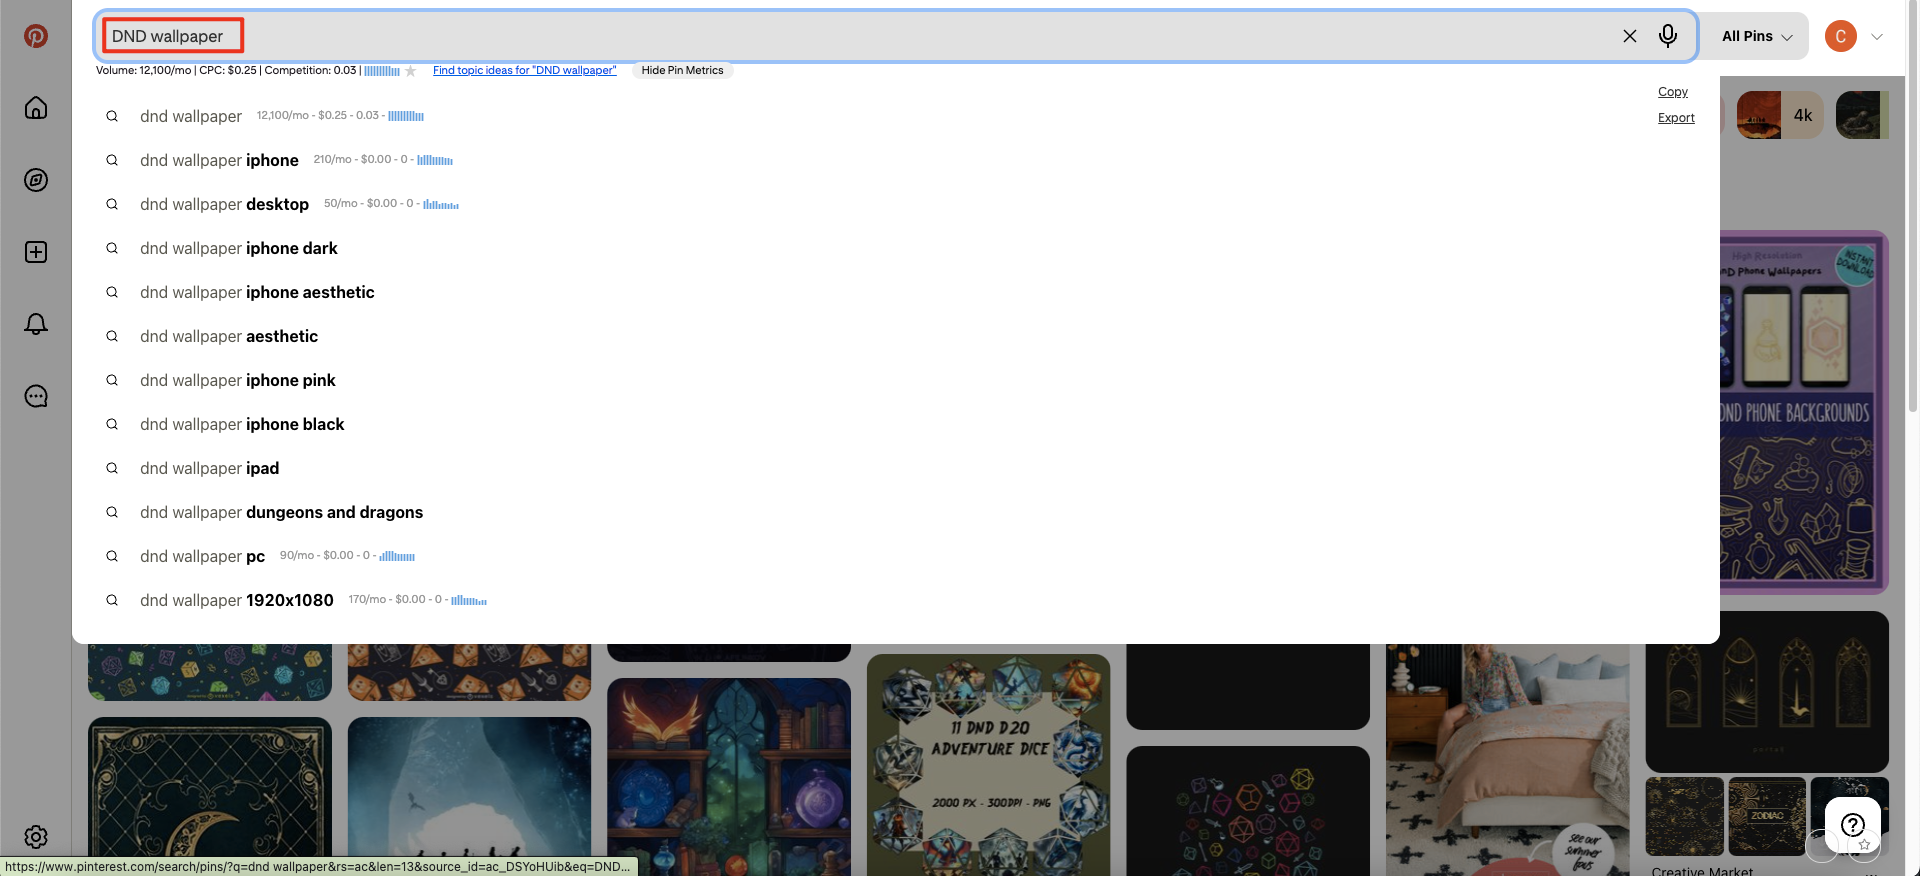Image resolution: width=1920 pixels, height=876 pixels.
Task: Open the Notifications bell
Action: pyautogui.click(x=36, y=324)
